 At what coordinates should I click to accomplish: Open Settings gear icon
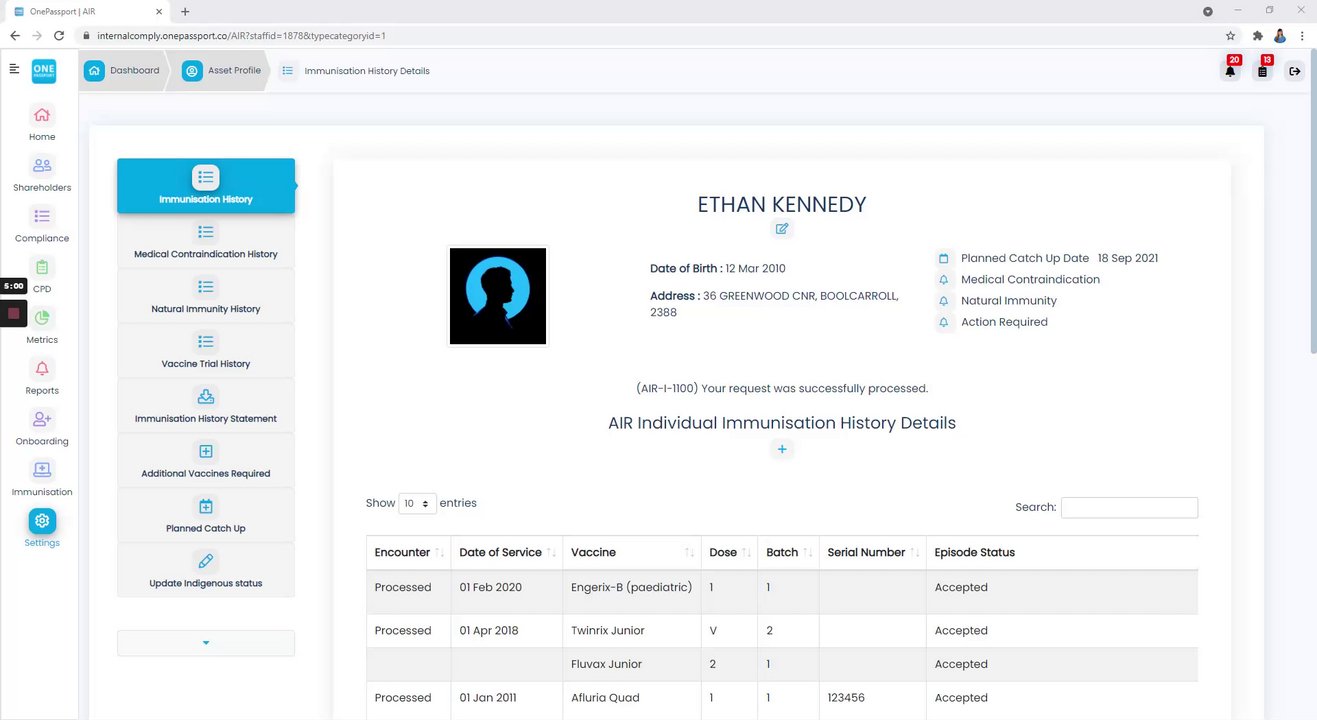click(42, 521)
